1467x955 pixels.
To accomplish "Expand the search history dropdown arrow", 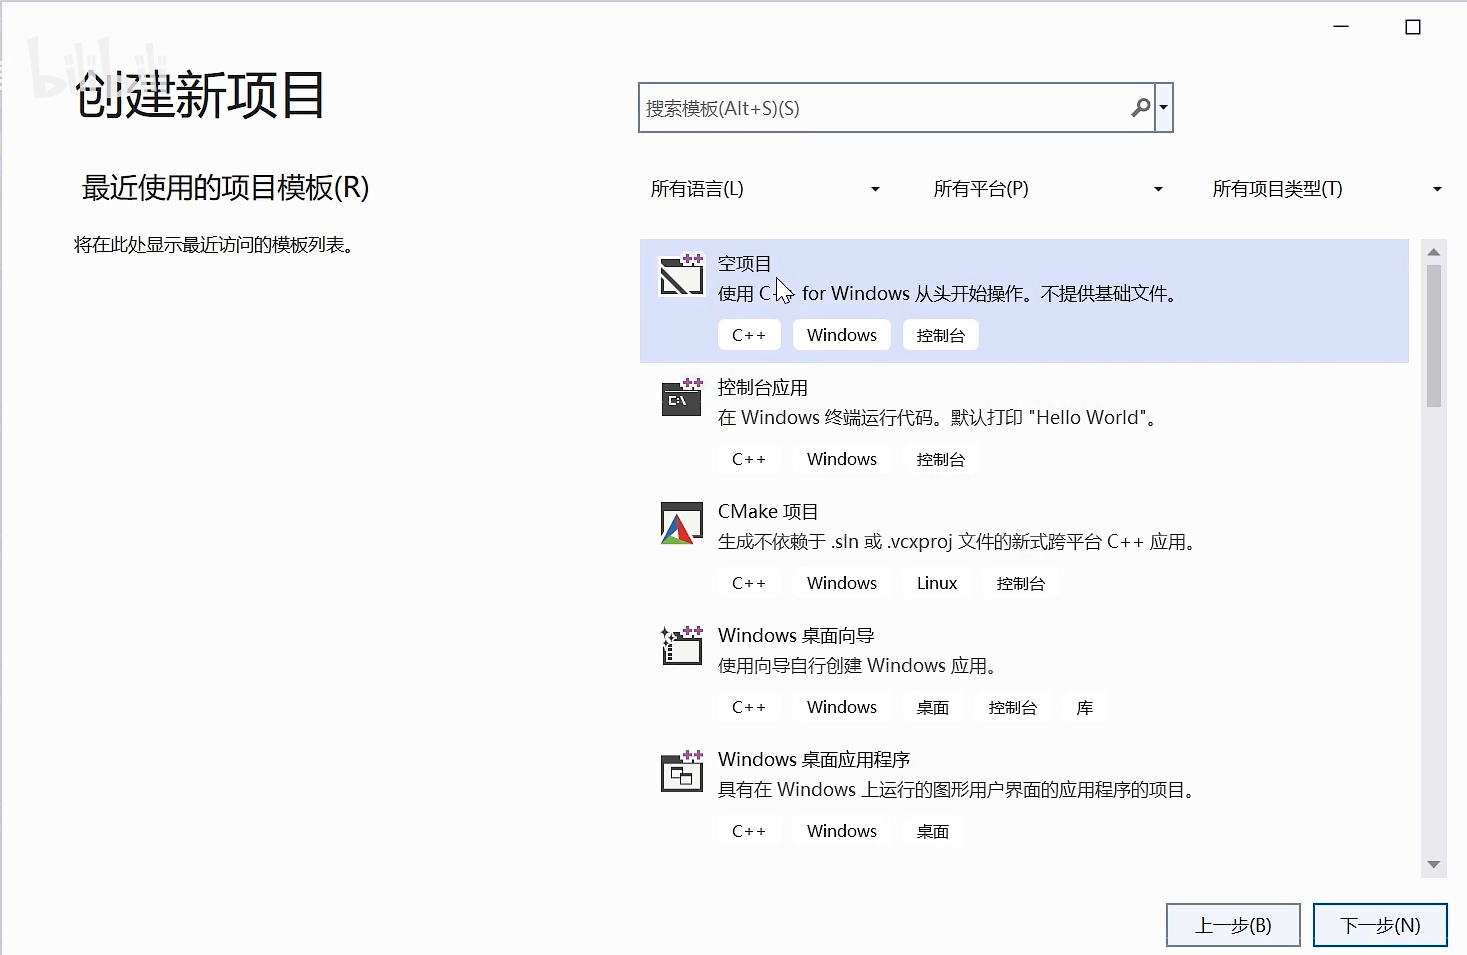I will 1163,107.
